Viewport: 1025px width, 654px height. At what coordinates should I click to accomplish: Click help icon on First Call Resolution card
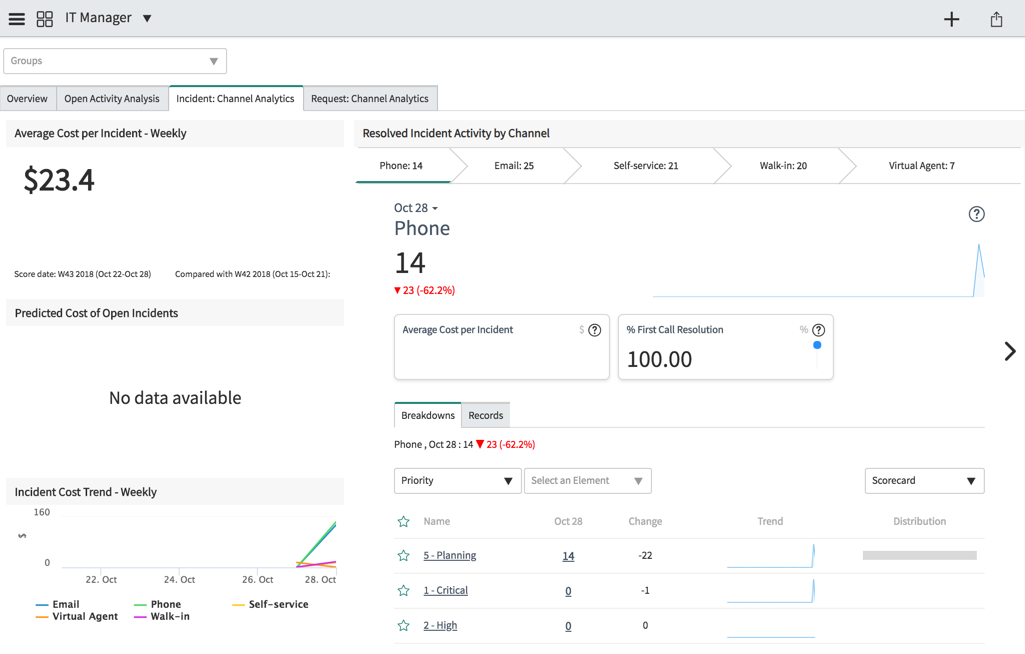point(818,330)
